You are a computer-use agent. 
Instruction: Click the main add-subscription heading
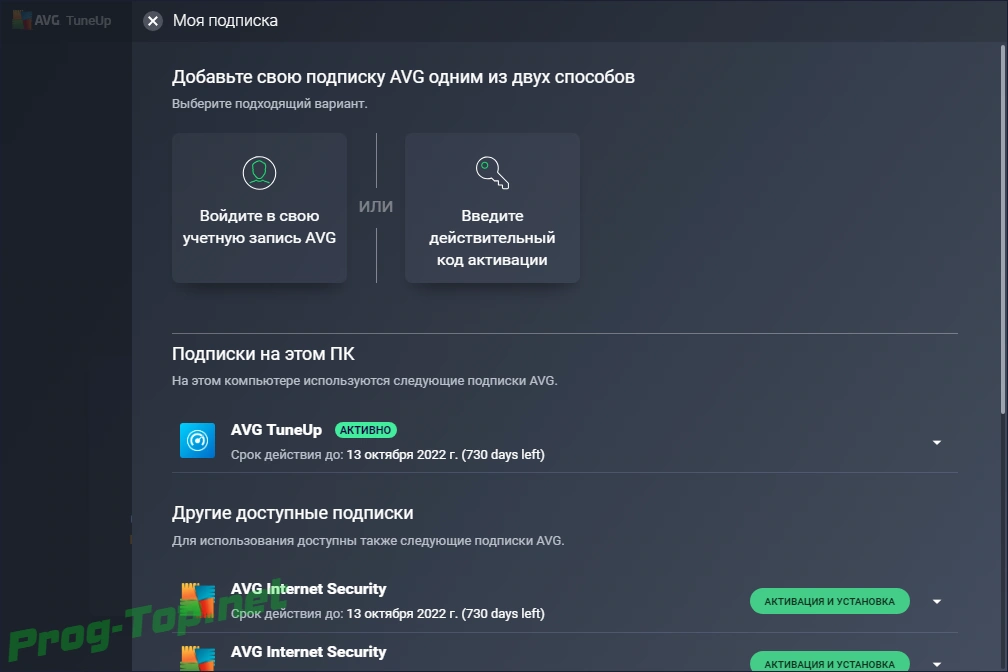point(403,77)
